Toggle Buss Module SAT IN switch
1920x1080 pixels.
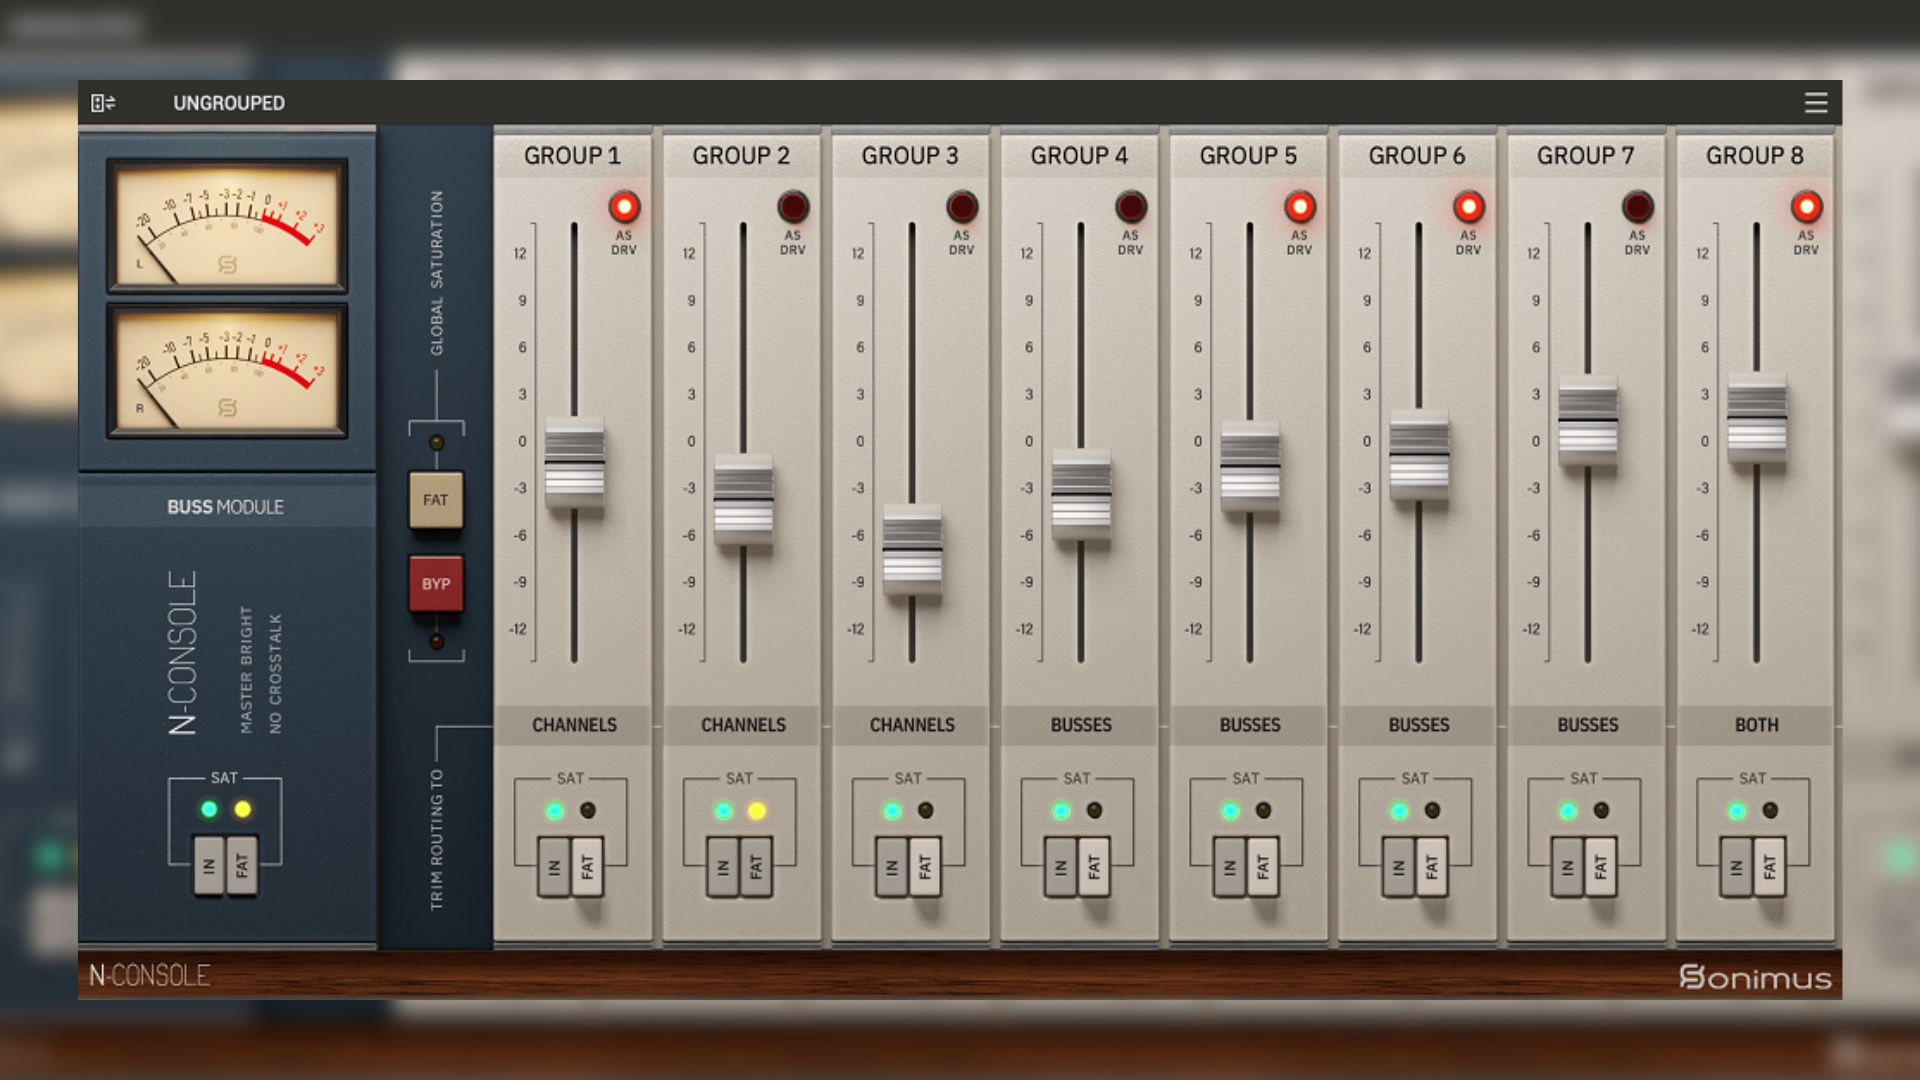[209, 866]
